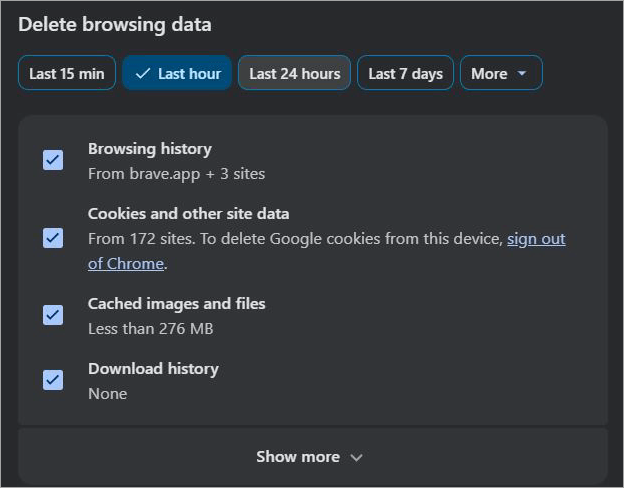Choose Last 24 hours time range

point(294,73)
